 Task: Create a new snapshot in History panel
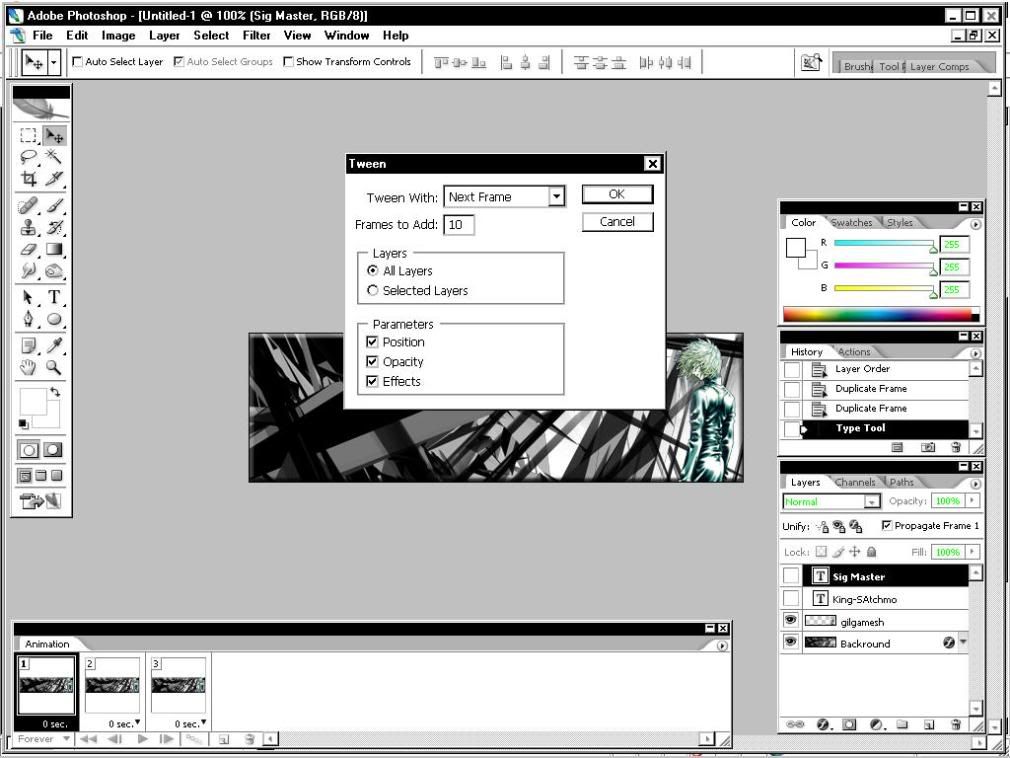(928, 447)
